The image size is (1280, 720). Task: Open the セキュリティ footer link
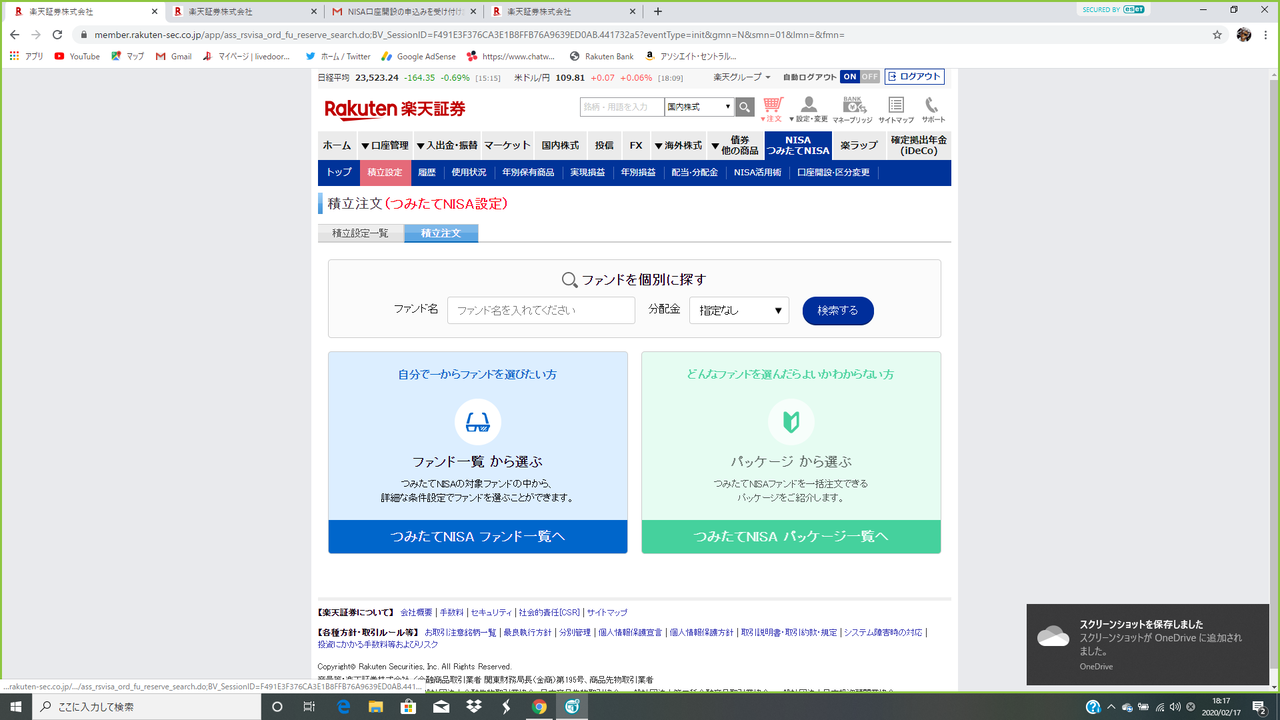(x=491, y=612)
